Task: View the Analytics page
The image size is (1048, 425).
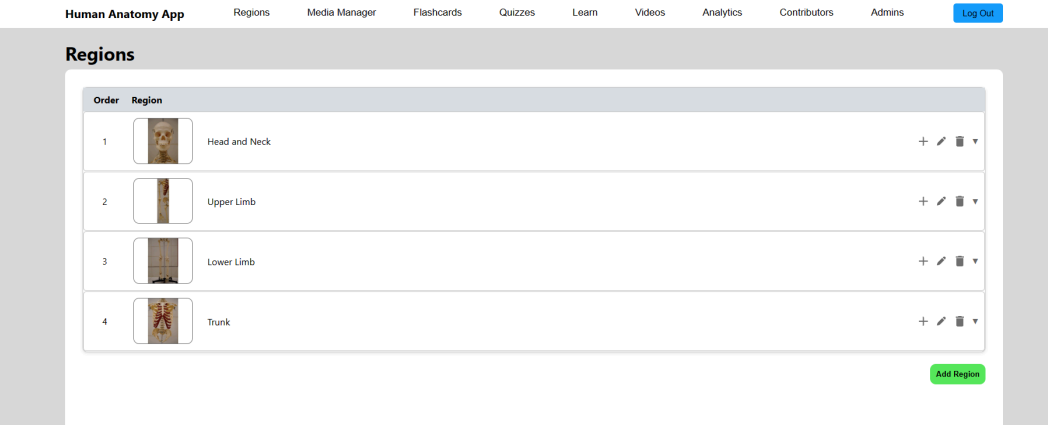Action: coord(722,13)
